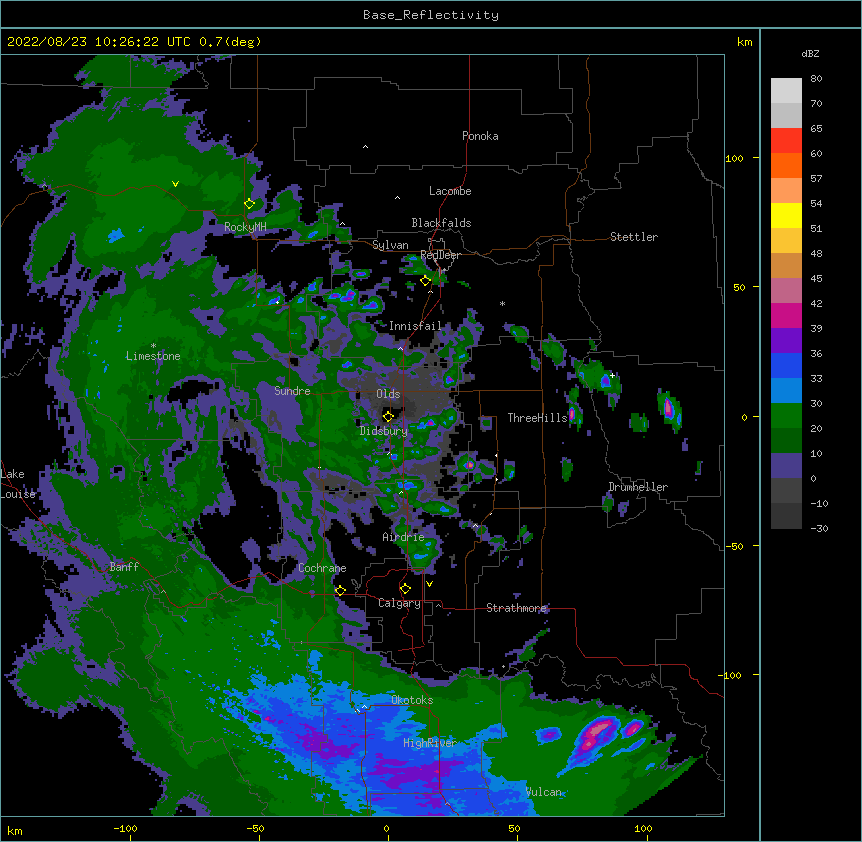862x842 pixels.
Task: Click the Stettler label
Action: pyautogui.click(x=634, y=237)
